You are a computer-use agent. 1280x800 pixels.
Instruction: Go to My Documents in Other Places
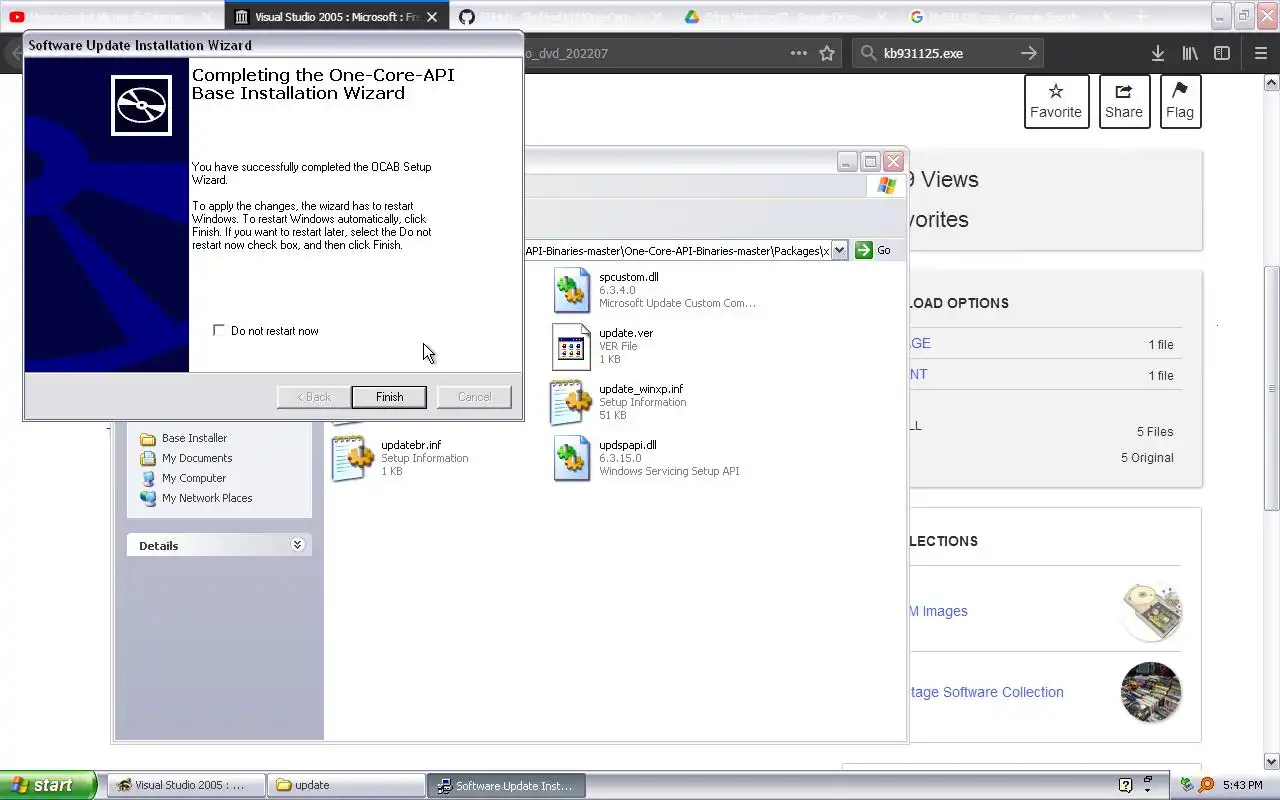pos(197,458)
